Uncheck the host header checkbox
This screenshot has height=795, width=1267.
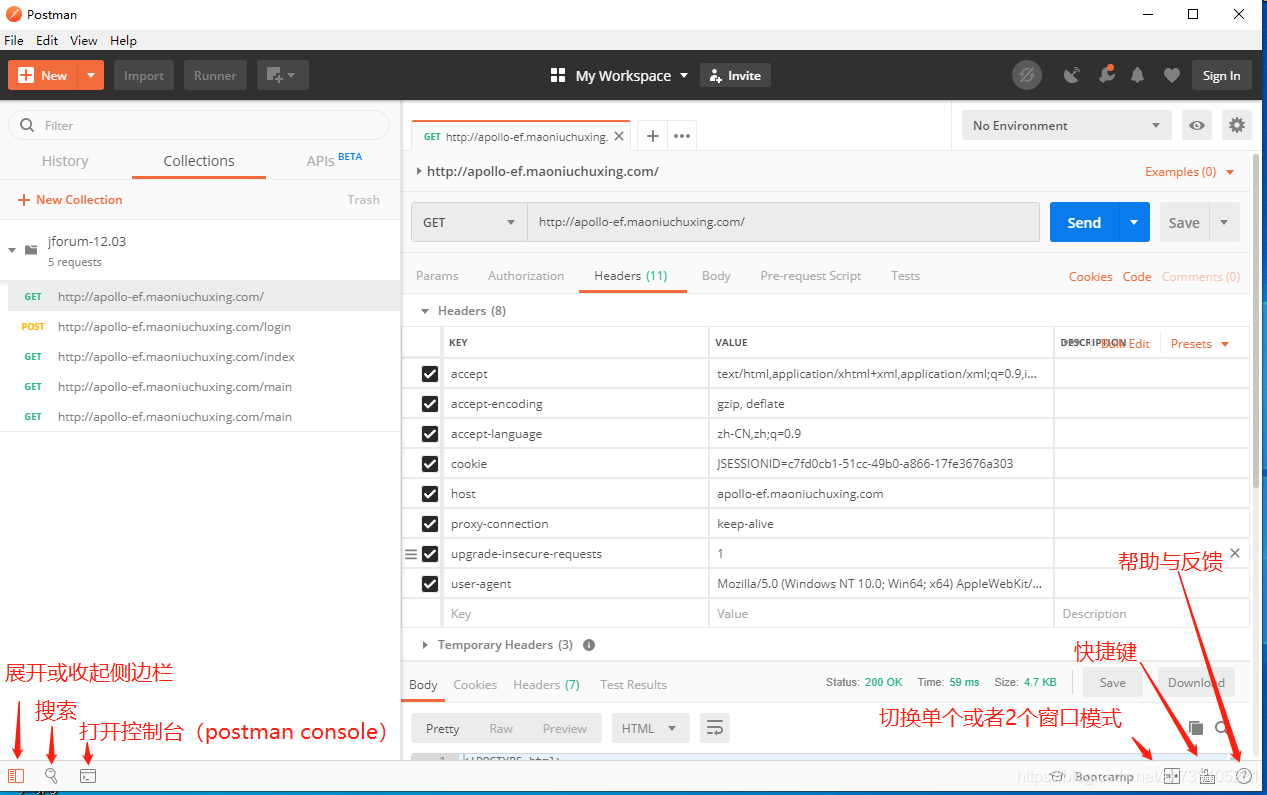(430, 494)
